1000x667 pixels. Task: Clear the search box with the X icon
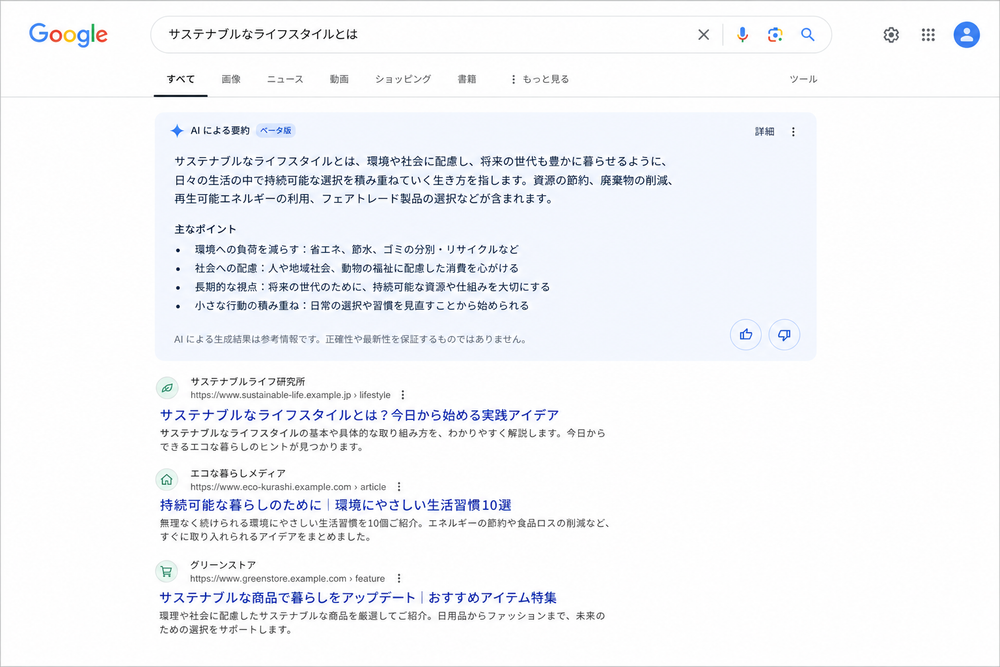(703, 34)
